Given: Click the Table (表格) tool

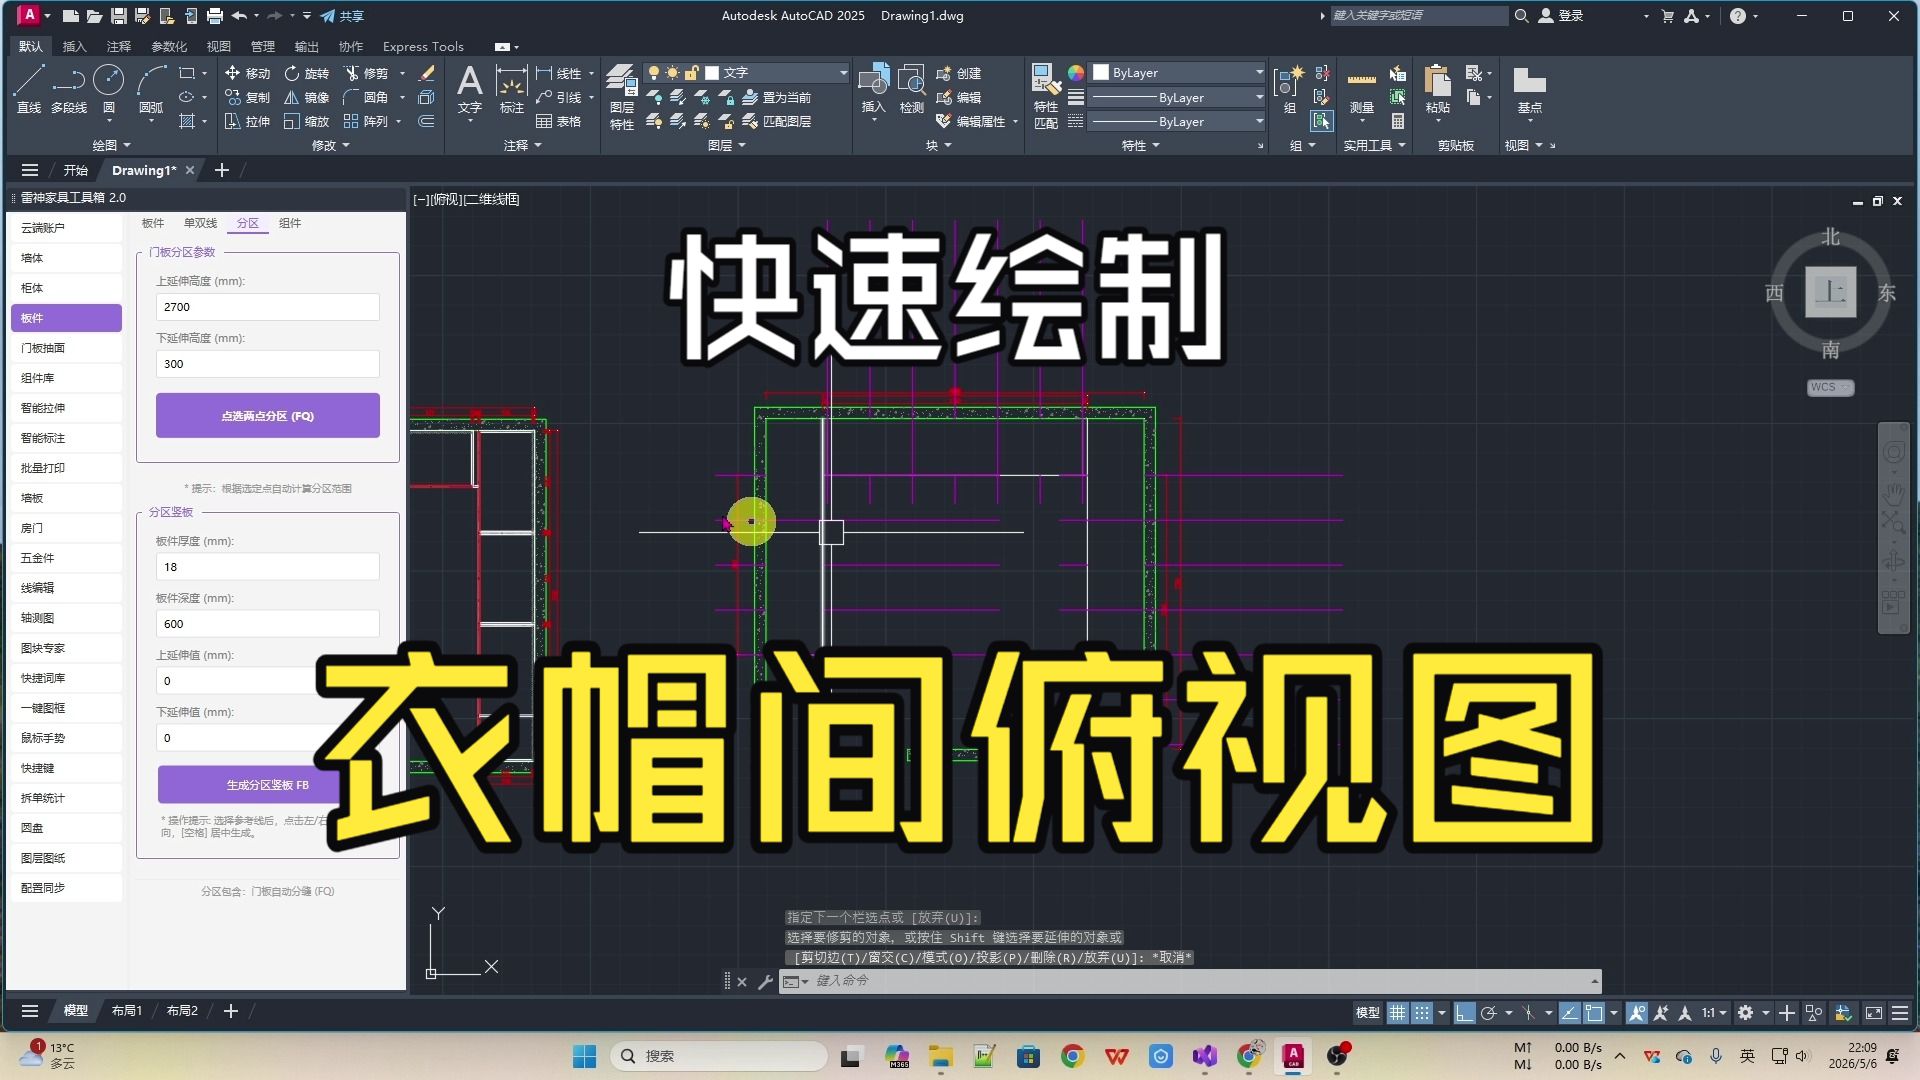Looking at the screenshot, I should pyautogui.click(x=559, y=121).
